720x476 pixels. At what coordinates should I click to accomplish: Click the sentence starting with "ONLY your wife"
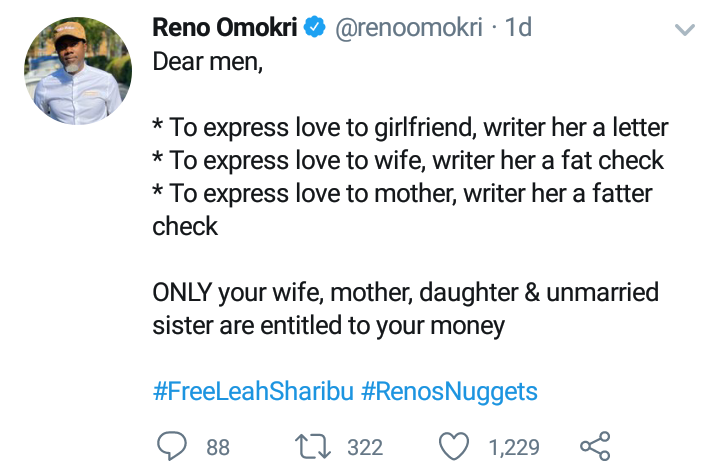[x=405, y=293]
